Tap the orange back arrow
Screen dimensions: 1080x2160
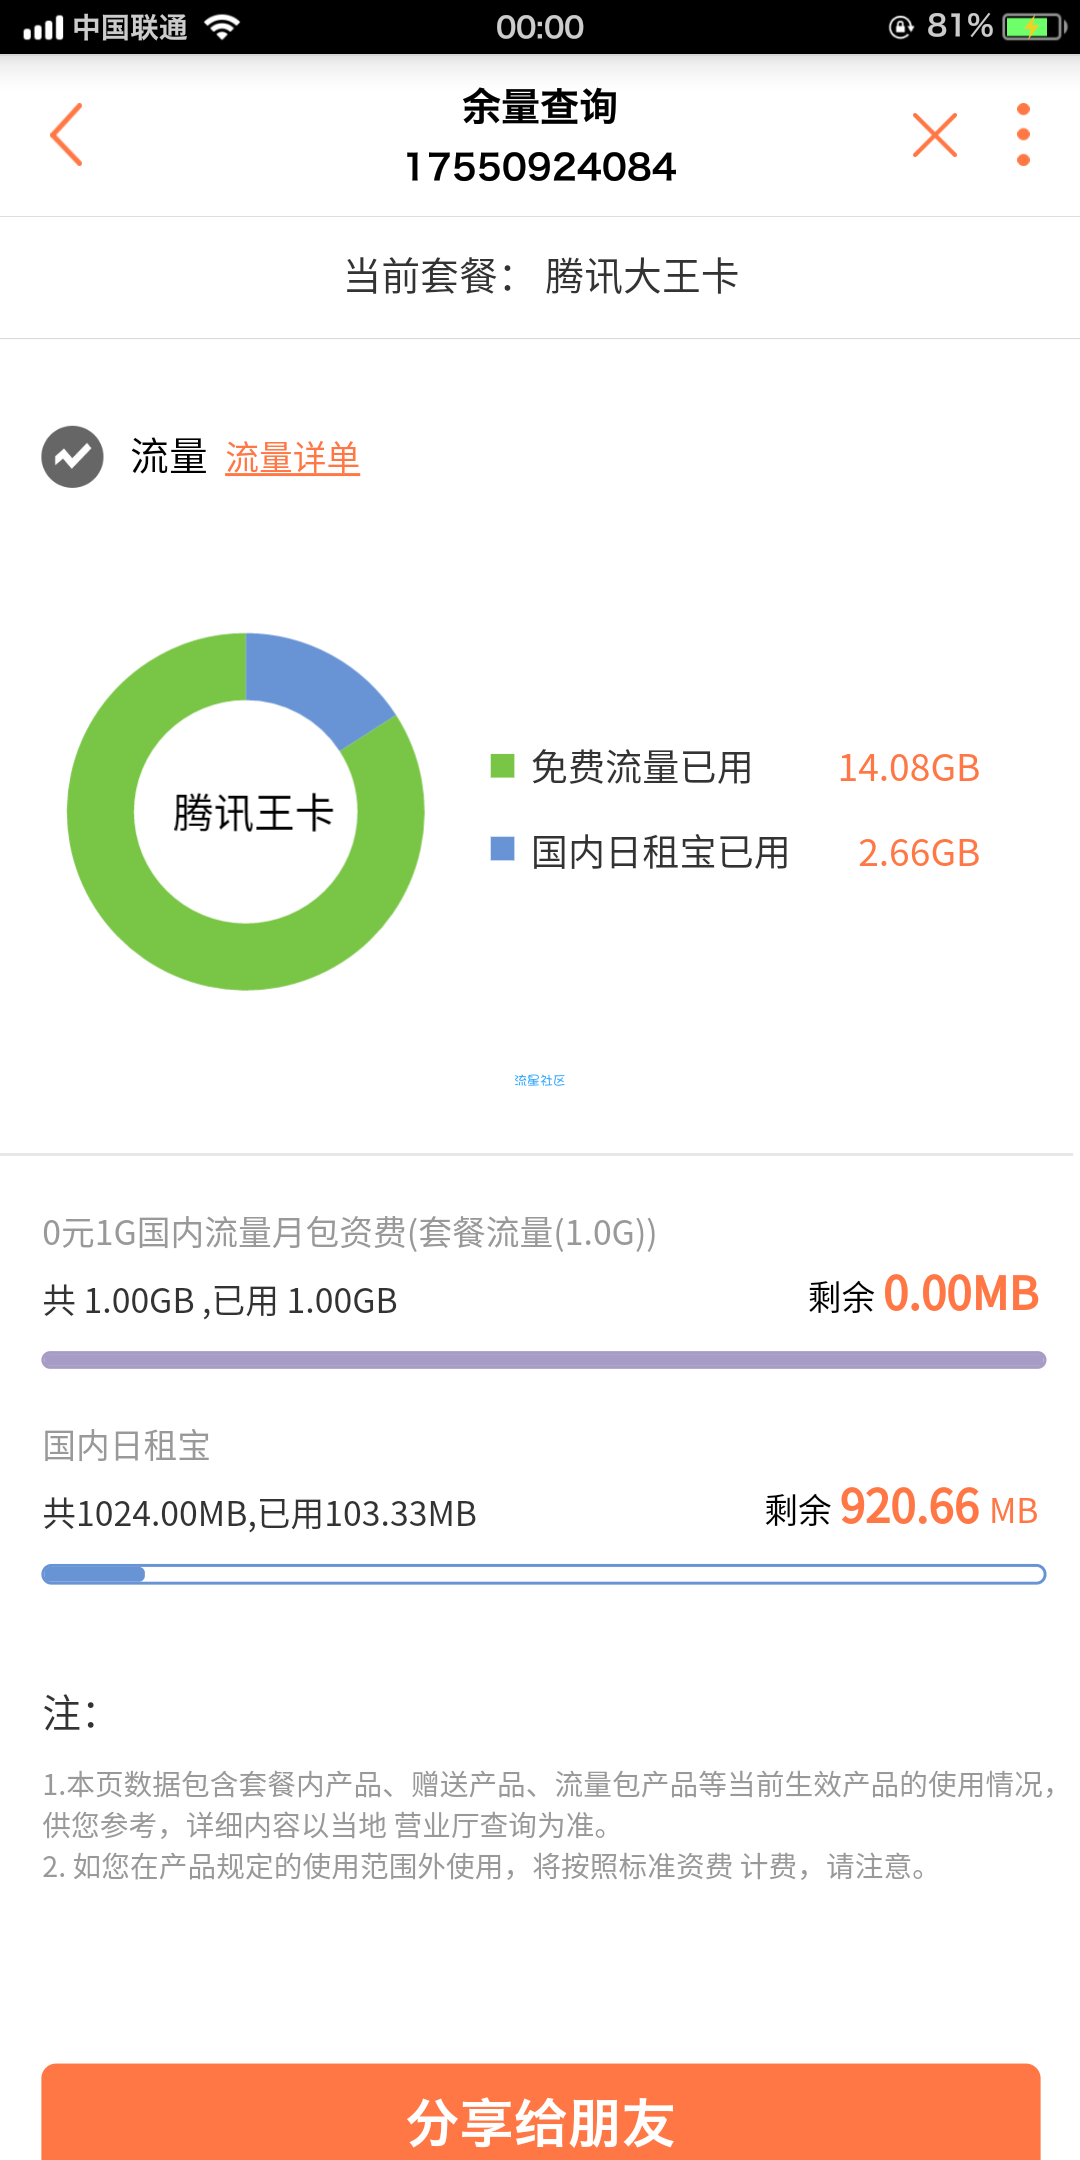[66, 134]
